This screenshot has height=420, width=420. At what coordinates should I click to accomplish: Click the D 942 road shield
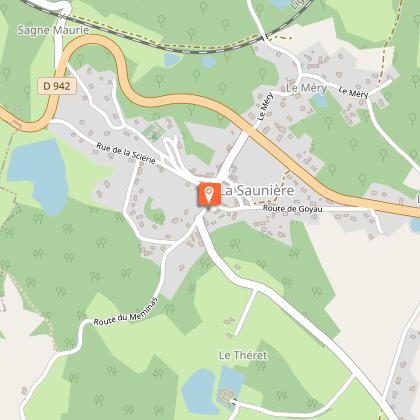click(57, 86)
